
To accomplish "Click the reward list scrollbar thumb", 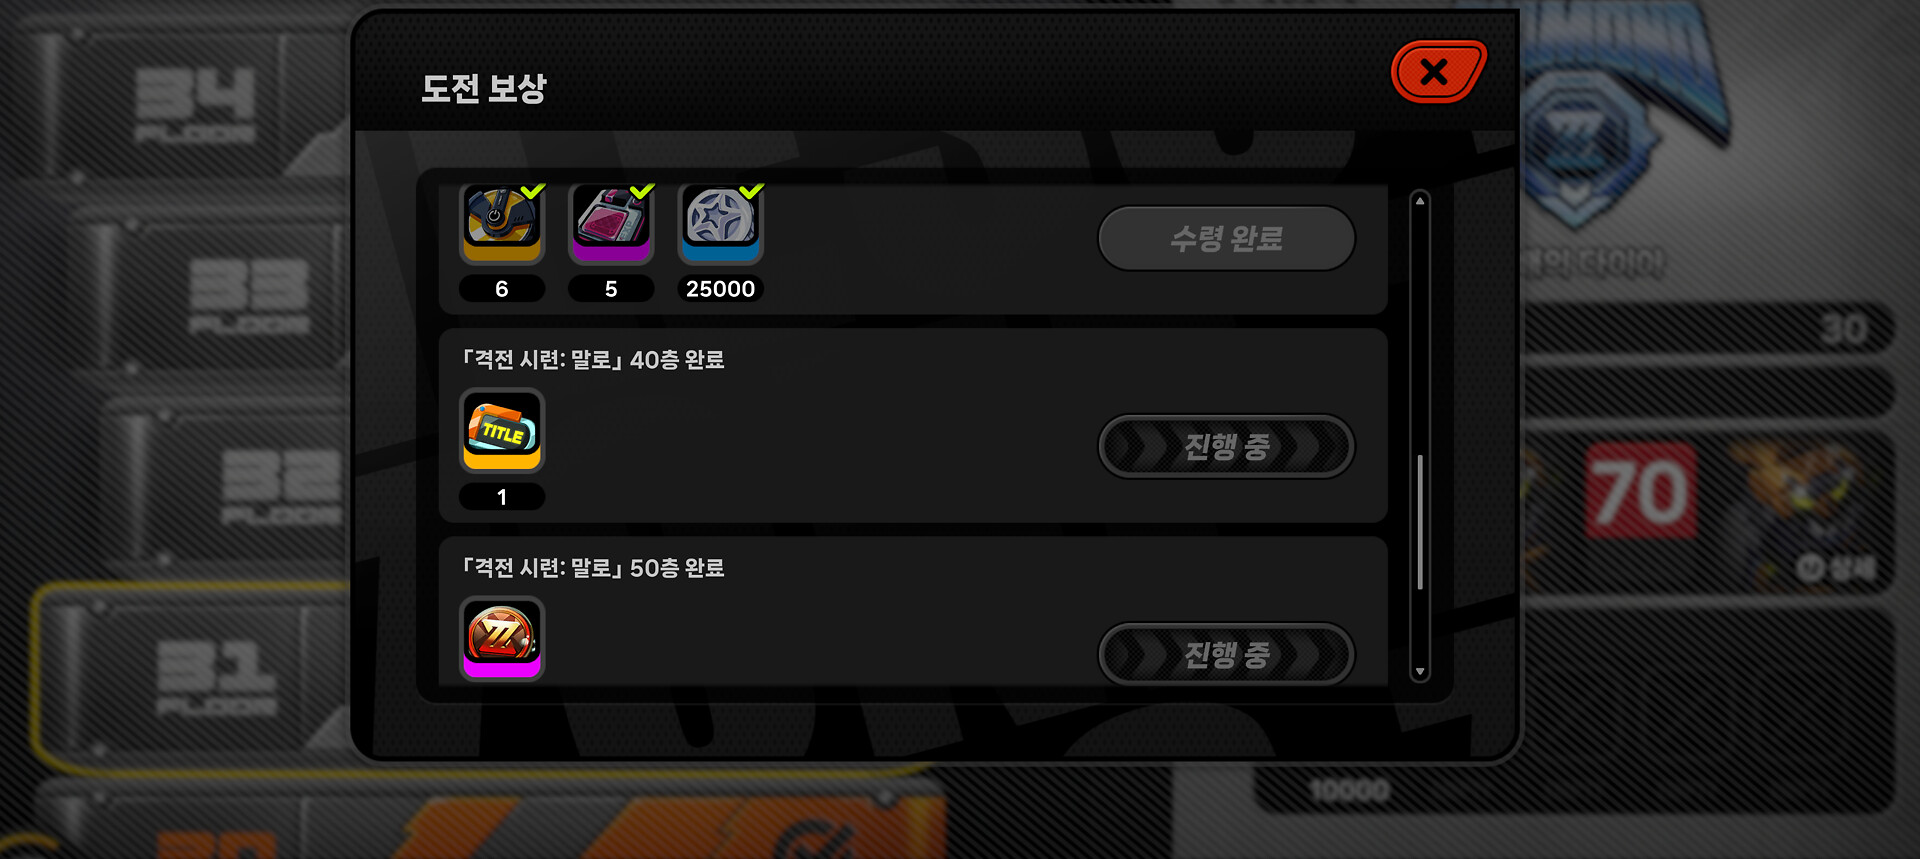I will coord(1419,523).
